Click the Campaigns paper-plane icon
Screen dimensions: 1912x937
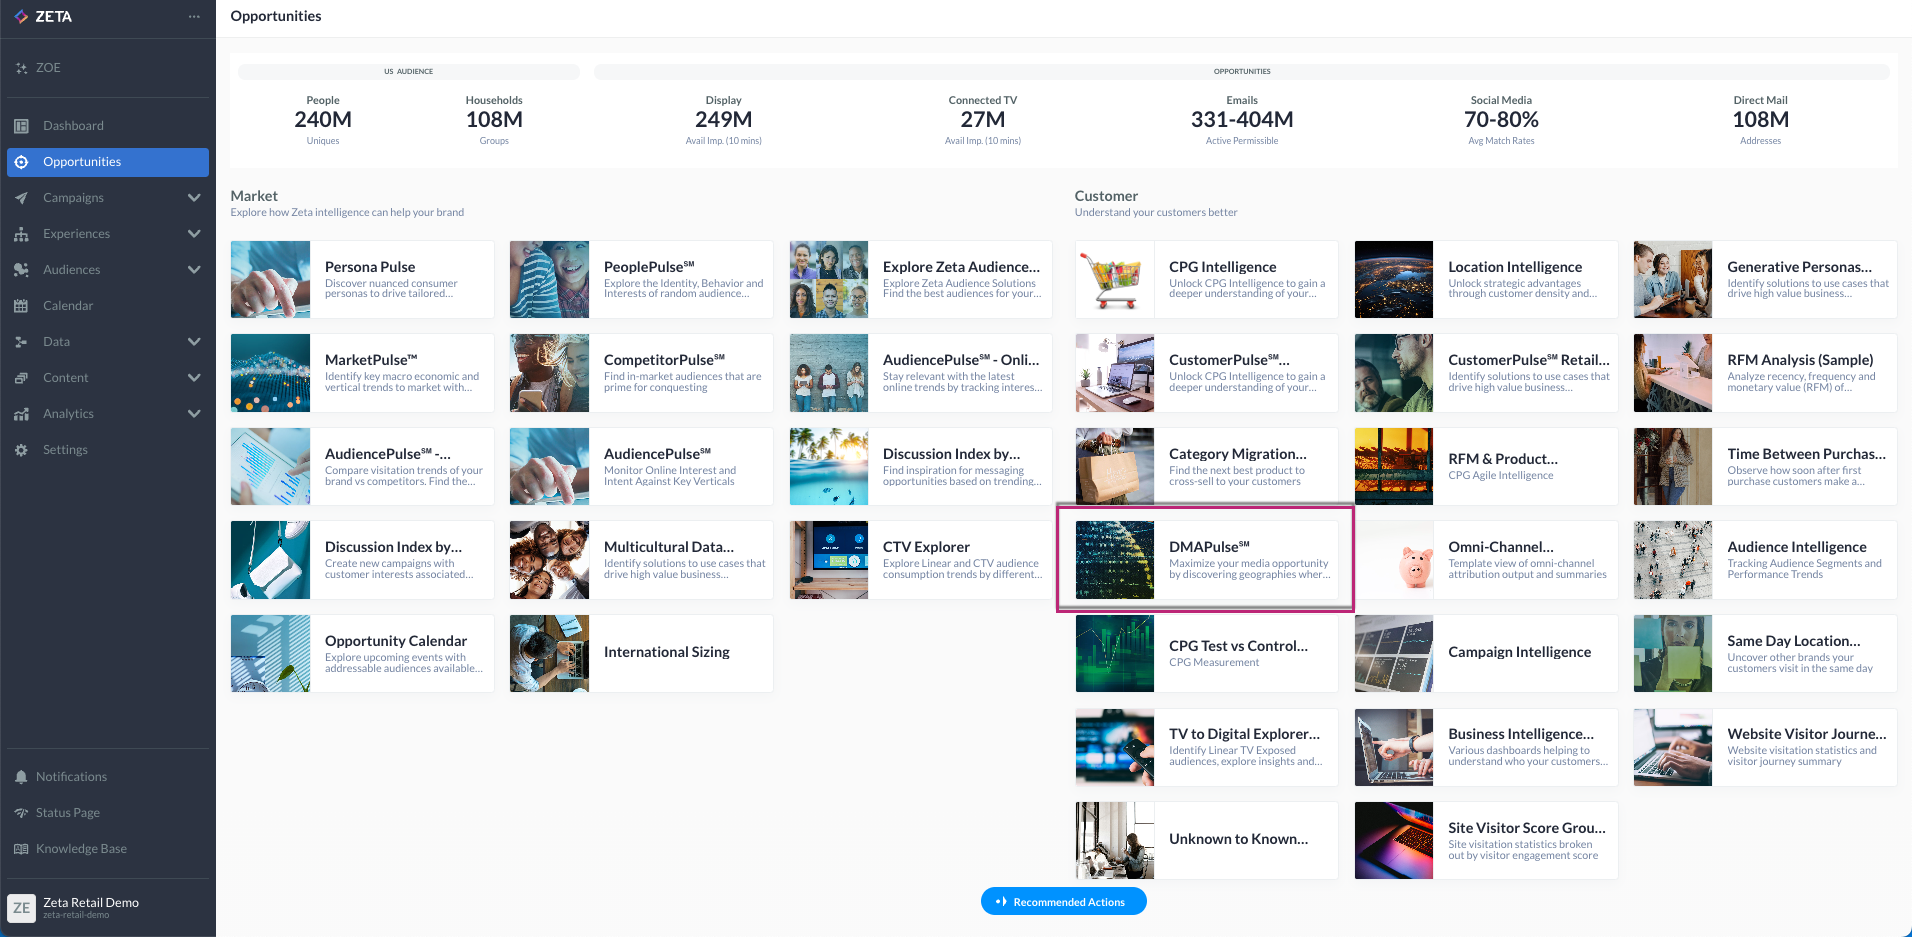(22, 198)
